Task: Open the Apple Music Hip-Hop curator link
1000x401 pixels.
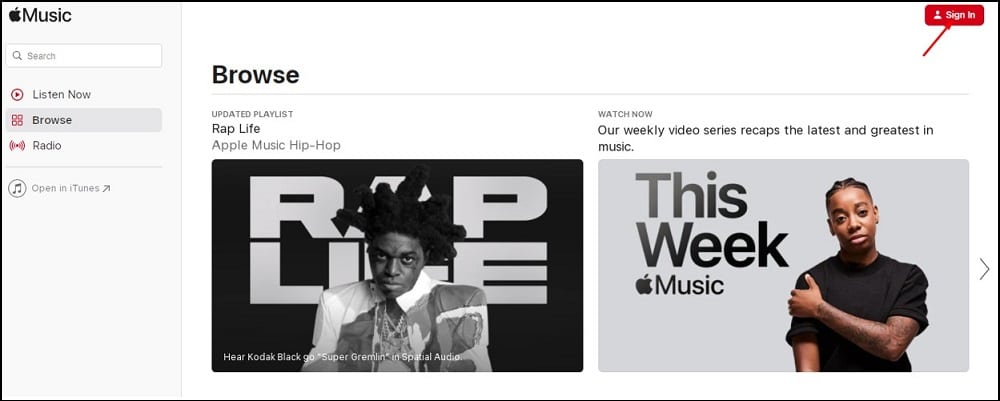Action: [x=276, y=145]
